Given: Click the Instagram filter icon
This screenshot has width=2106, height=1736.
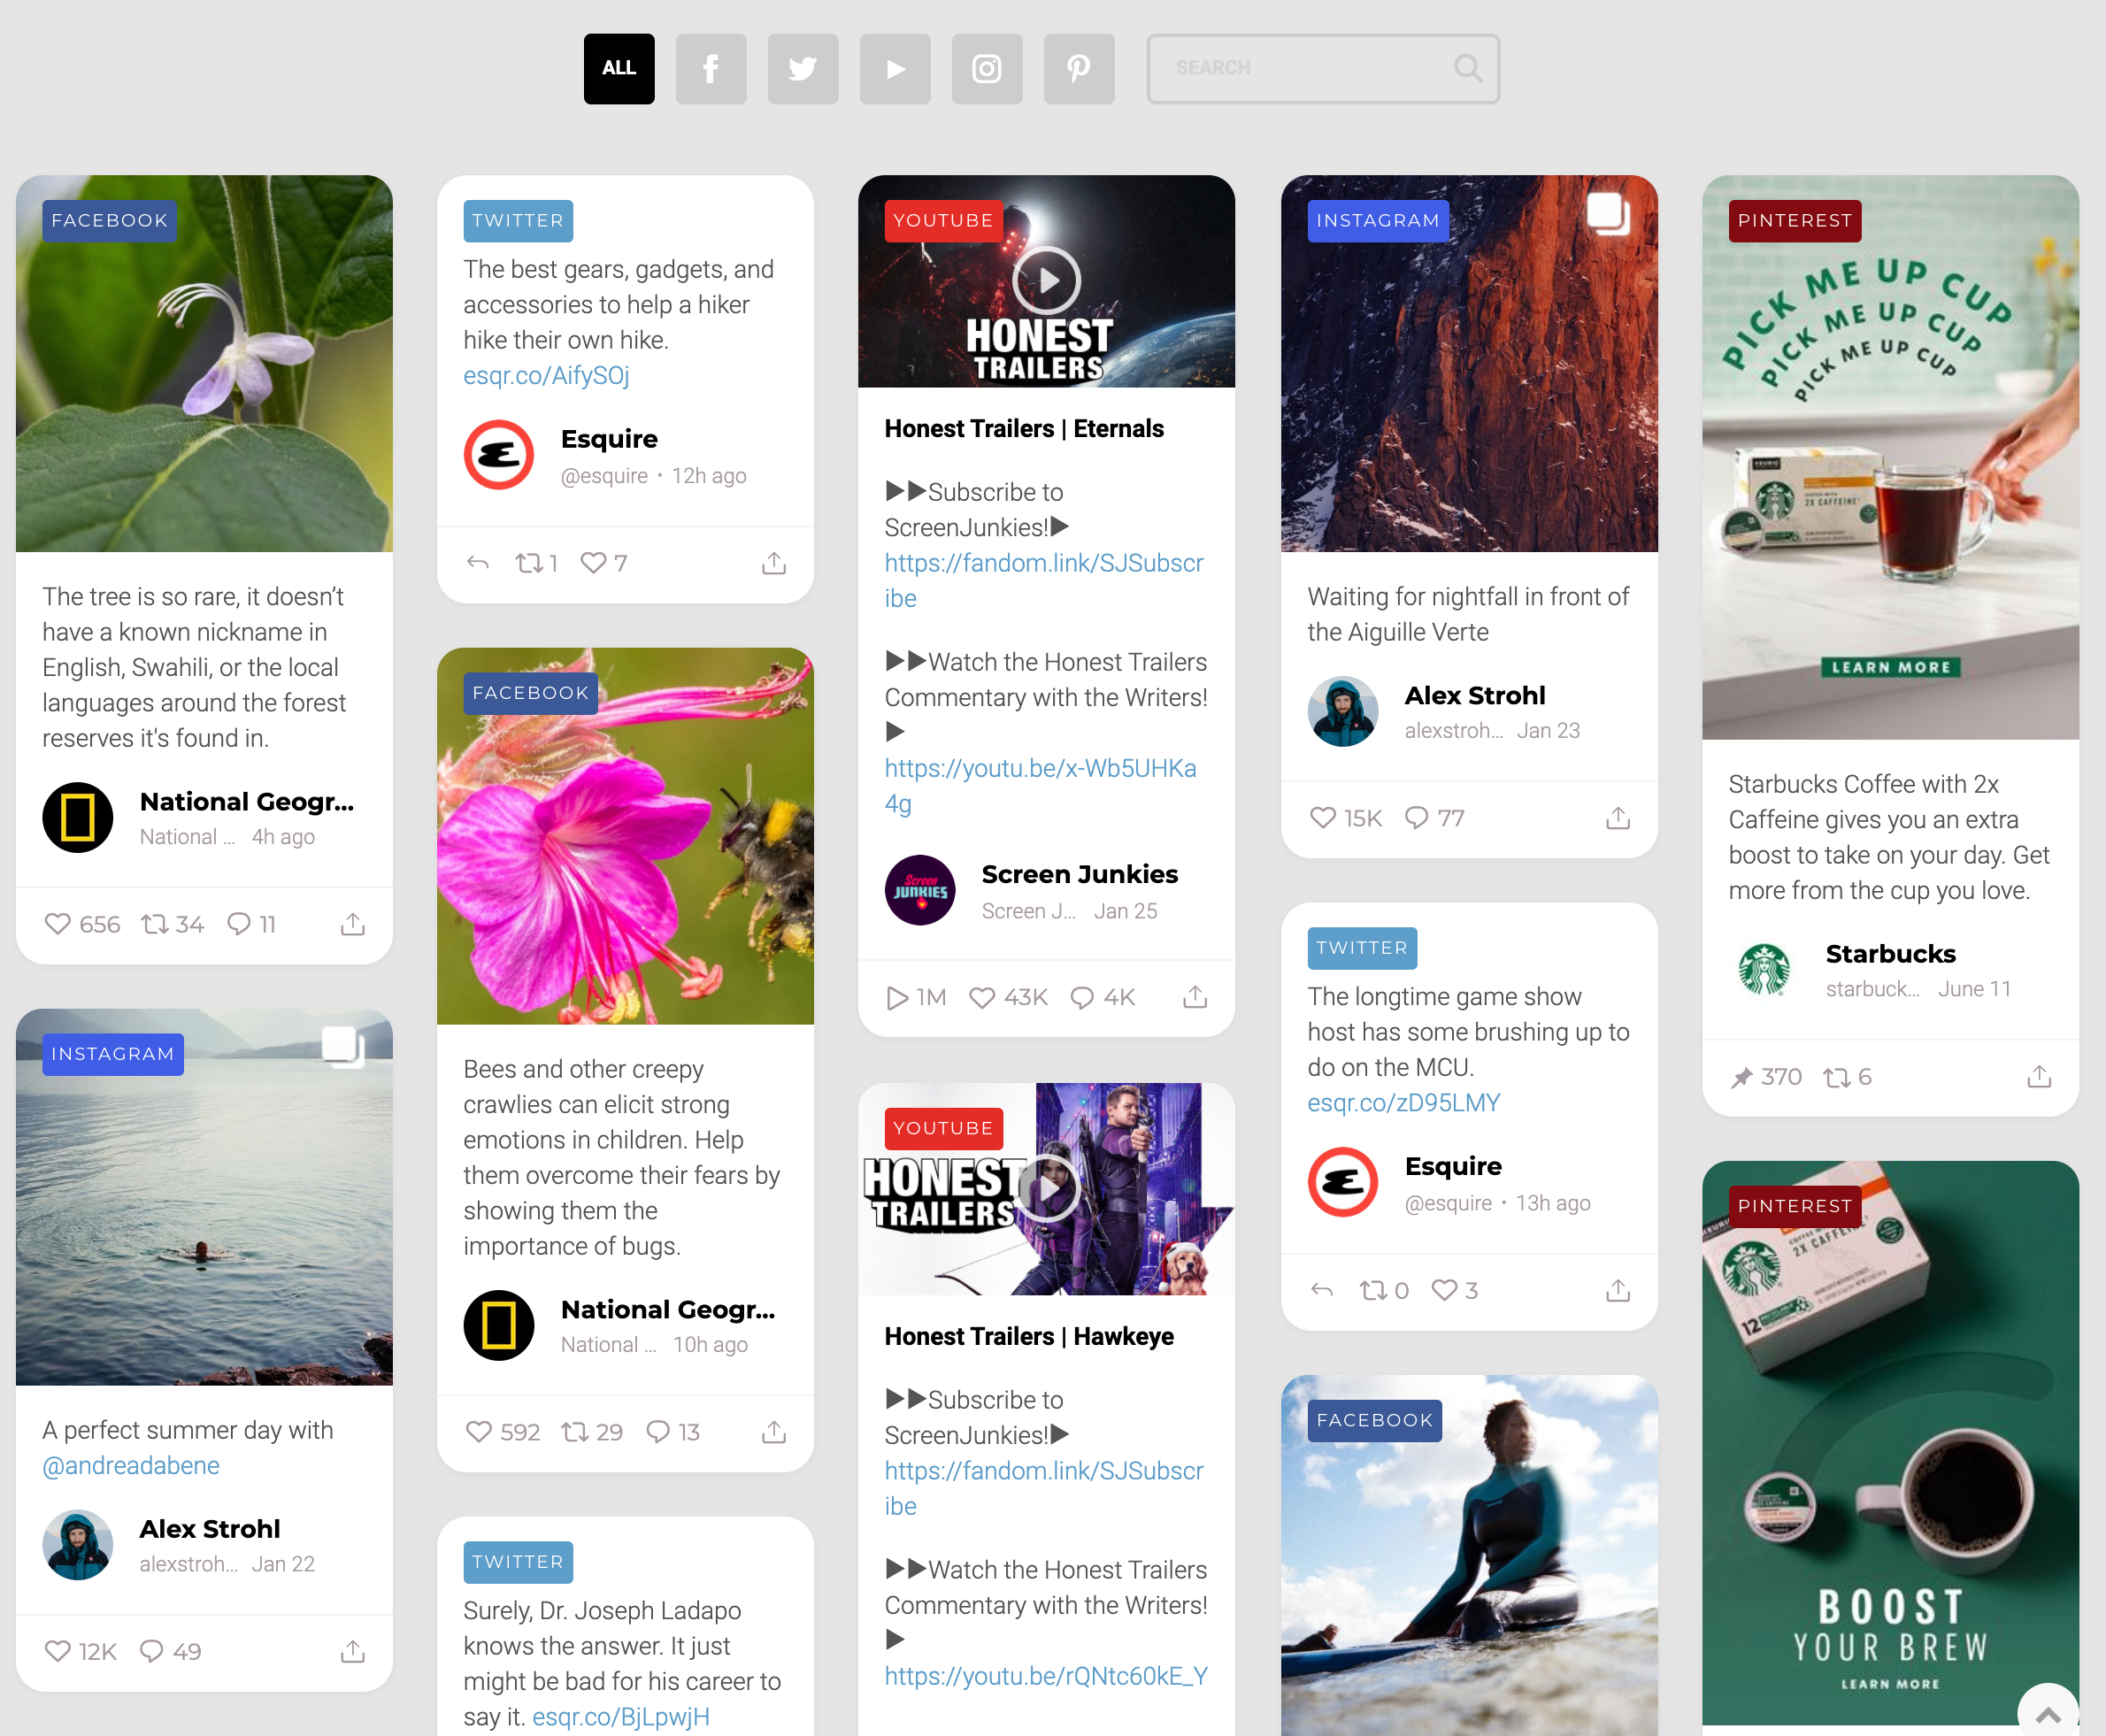Looking at the screenshot, I should [x=987, y=68].
